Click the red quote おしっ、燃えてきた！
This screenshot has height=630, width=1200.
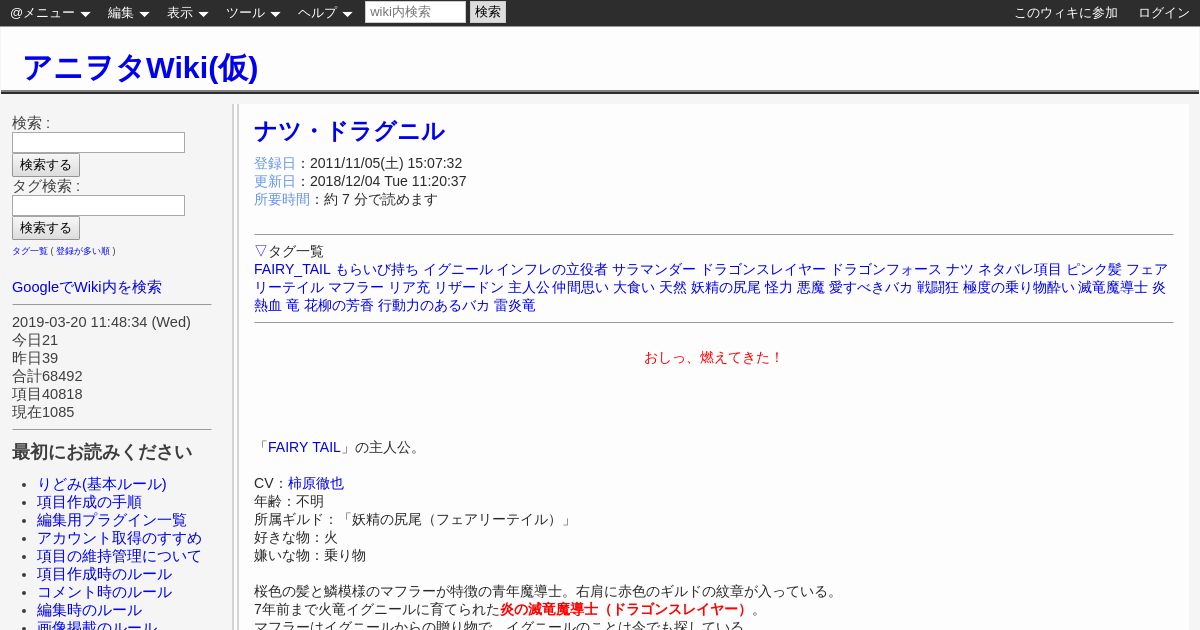pyautogui.click(x=713, y=357)
